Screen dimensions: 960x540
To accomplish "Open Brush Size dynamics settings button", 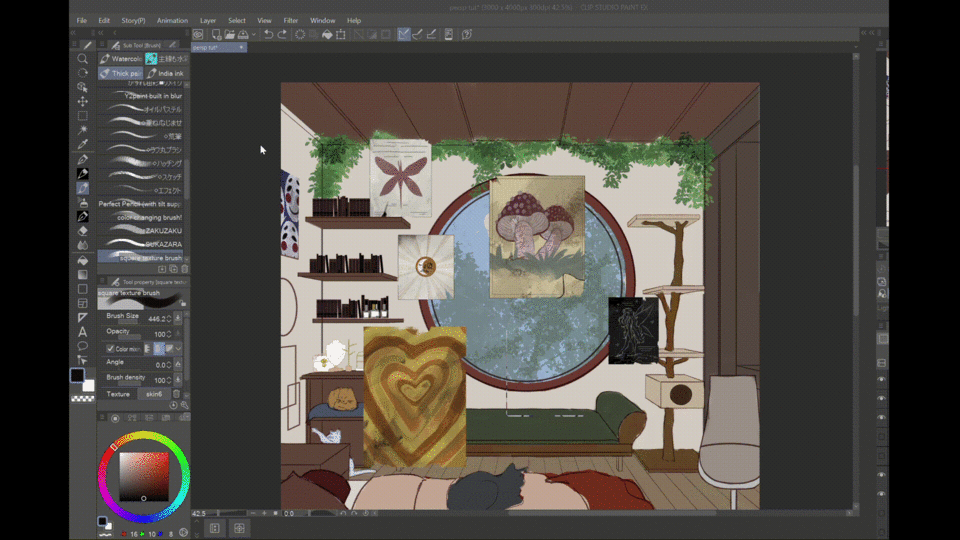I will coord(178,318).
